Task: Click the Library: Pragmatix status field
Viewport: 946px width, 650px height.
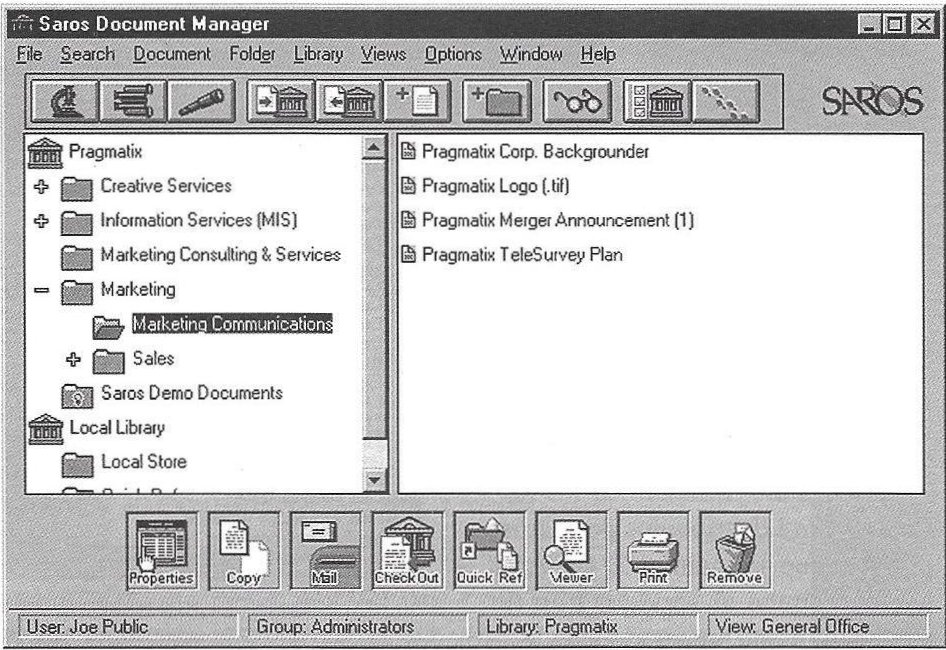Action: [587, 626]
